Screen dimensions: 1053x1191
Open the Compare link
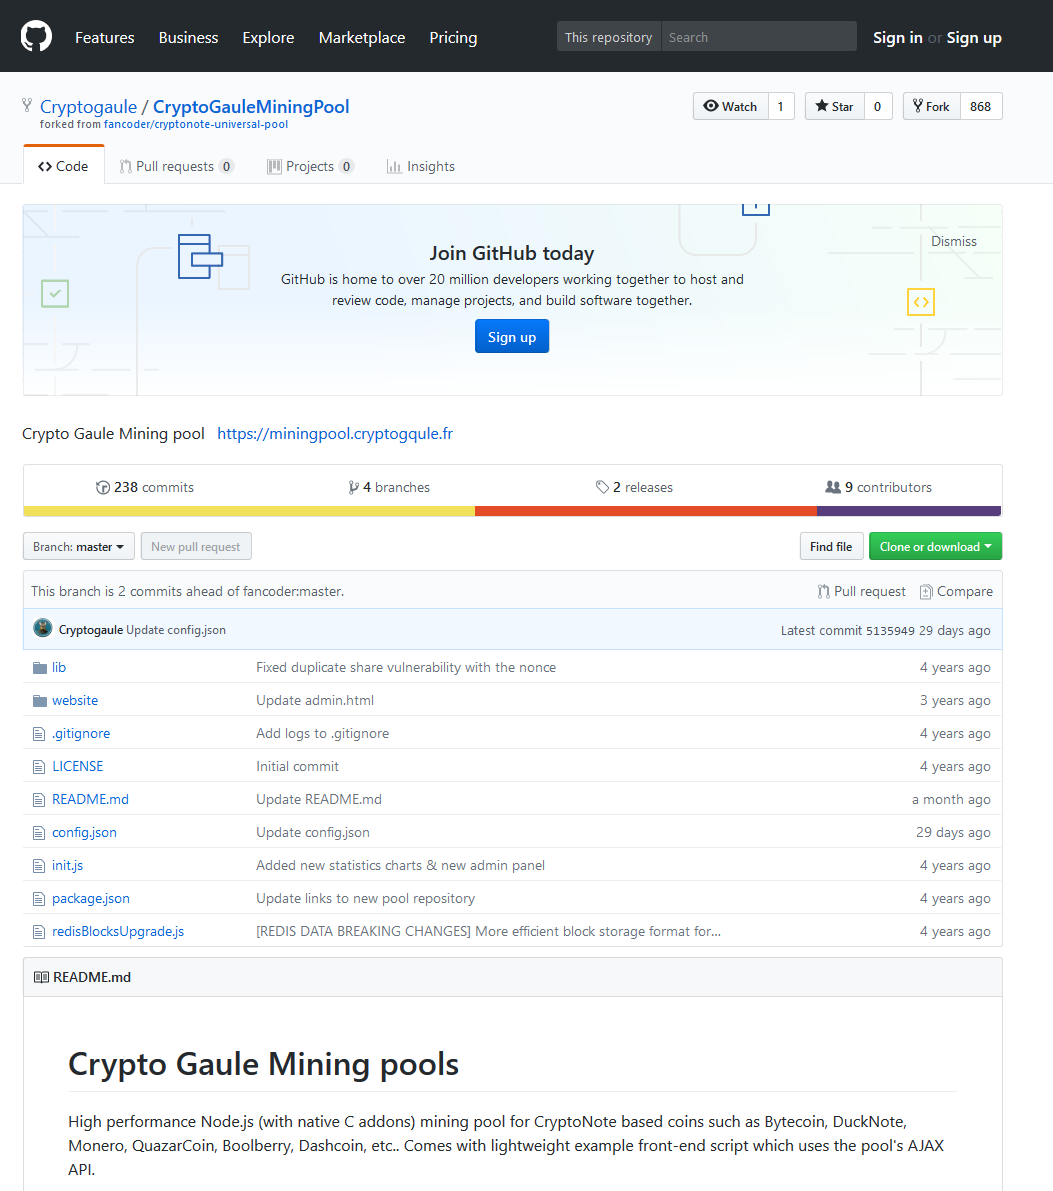[956, 591]
